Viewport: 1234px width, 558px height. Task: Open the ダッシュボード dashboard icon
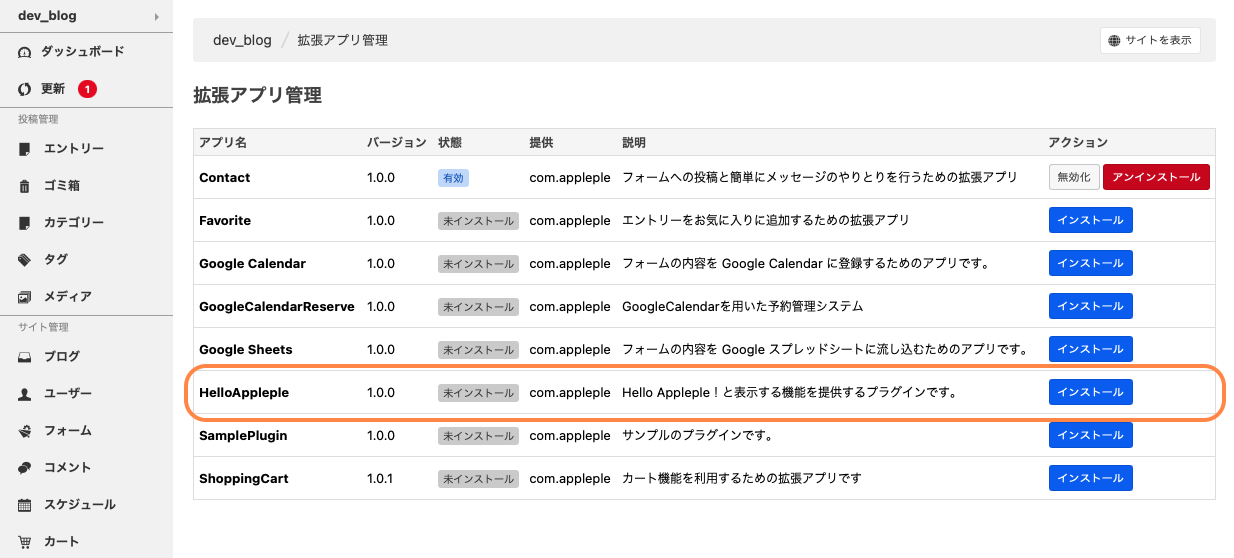(25, 52)
